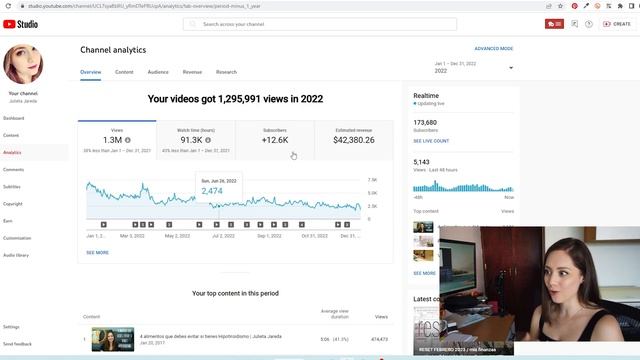This screenshot has height=360, width=640.
Task: Click the info icon next to 1.3M views
Action: click(x=128, y=140)
